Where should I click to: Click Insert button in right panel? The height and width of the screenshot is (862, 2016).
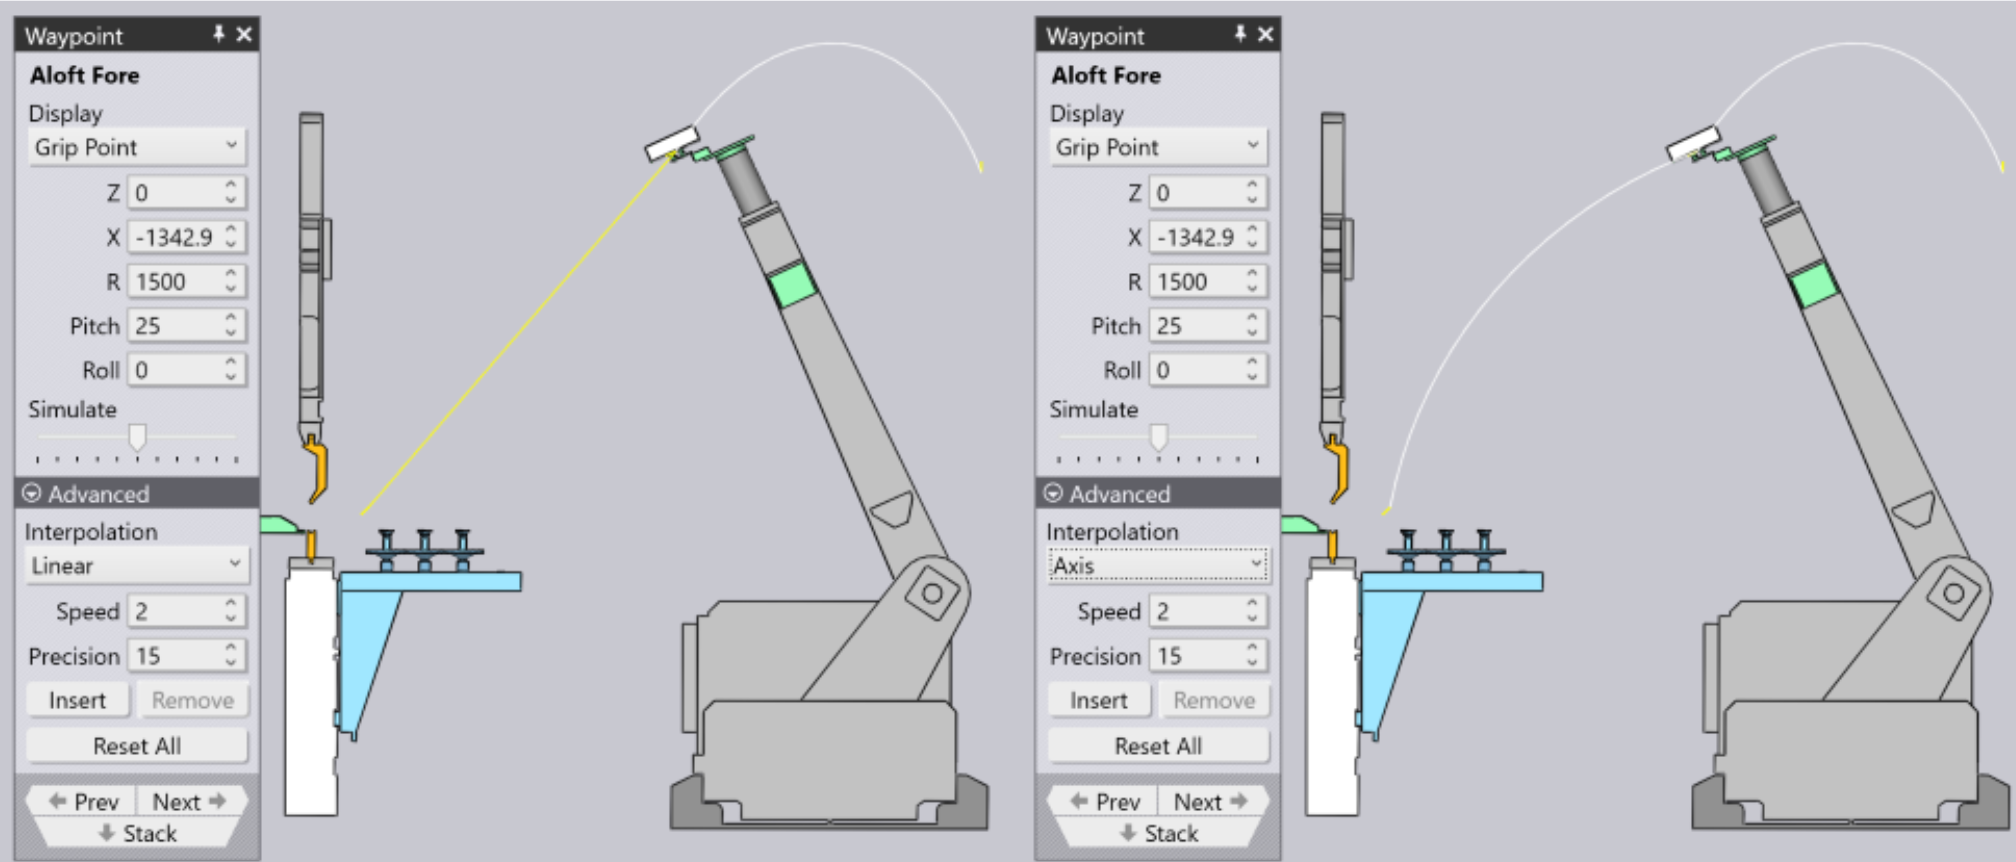coord(1099,700)
